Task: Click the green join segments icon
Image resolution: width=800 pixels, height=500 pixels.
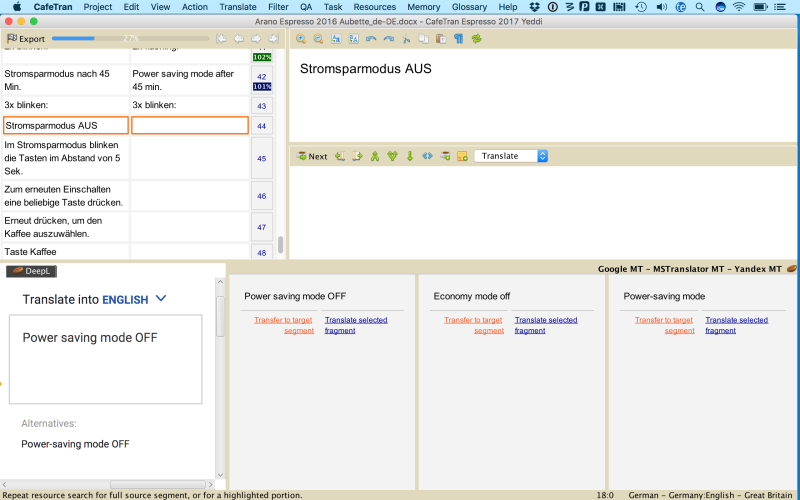Action: (x=375, y=156)
